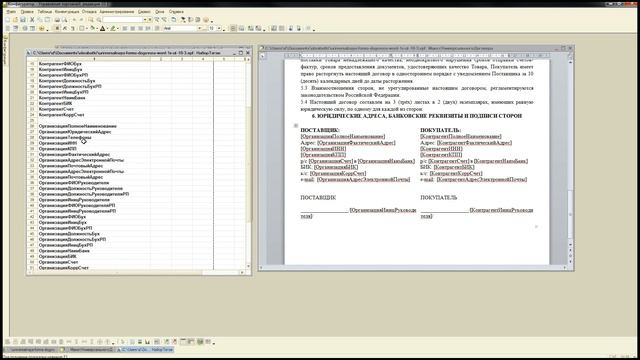The height and width of the screenshot is (360, 640).
Task: Align cell text to the left
Action: [x=125, y=29]
